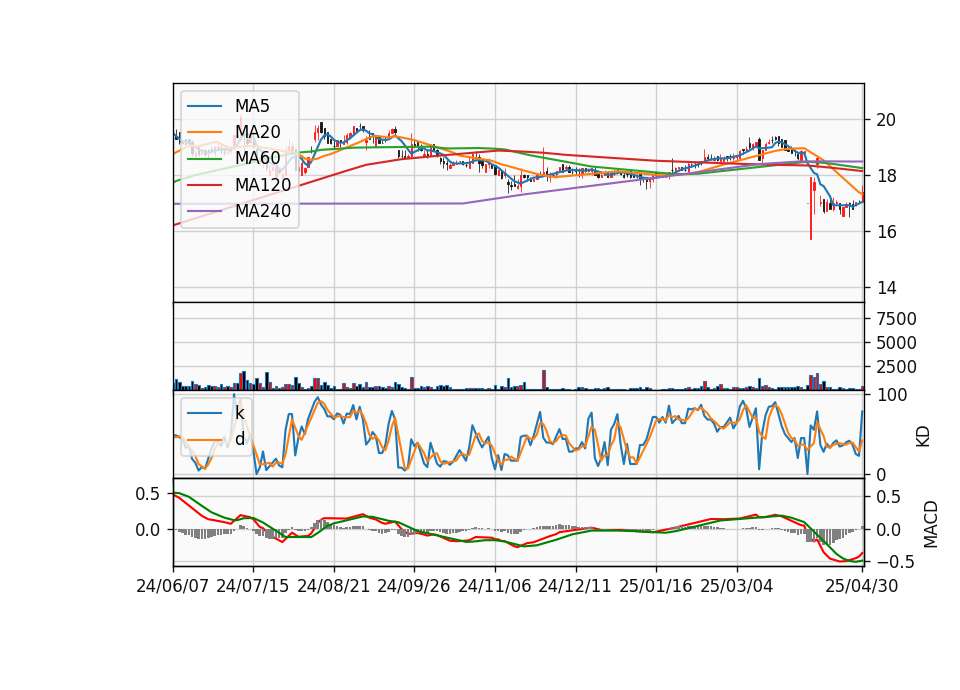
Task: Click the KD axis title
Action: 923,436
